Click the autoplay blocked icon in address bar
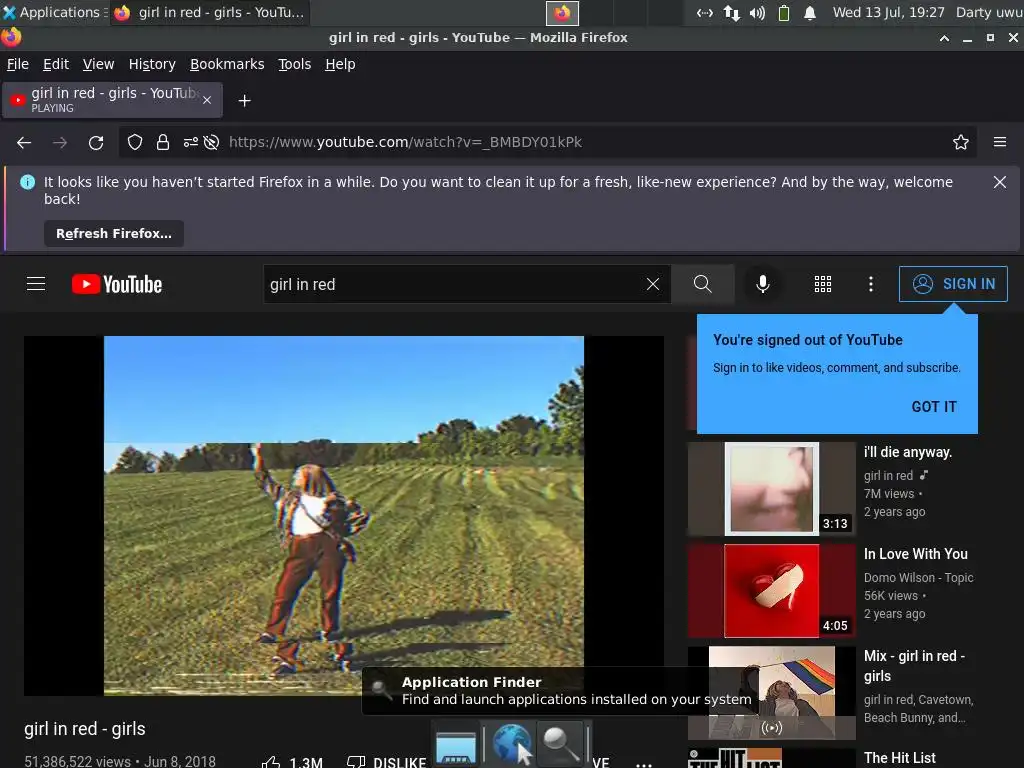Viewport: 1024px width, 768px height. tap(211, 142)
